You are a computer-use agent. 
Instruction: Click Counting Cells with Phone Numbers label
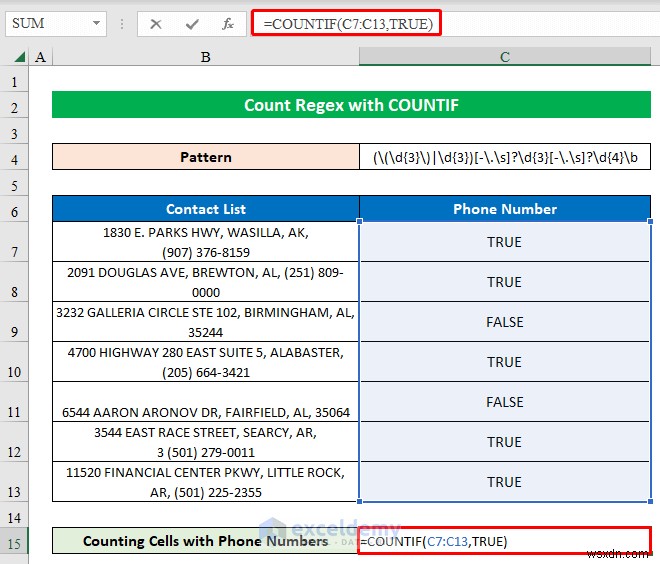pyautogui.click(x=206, y=541)
